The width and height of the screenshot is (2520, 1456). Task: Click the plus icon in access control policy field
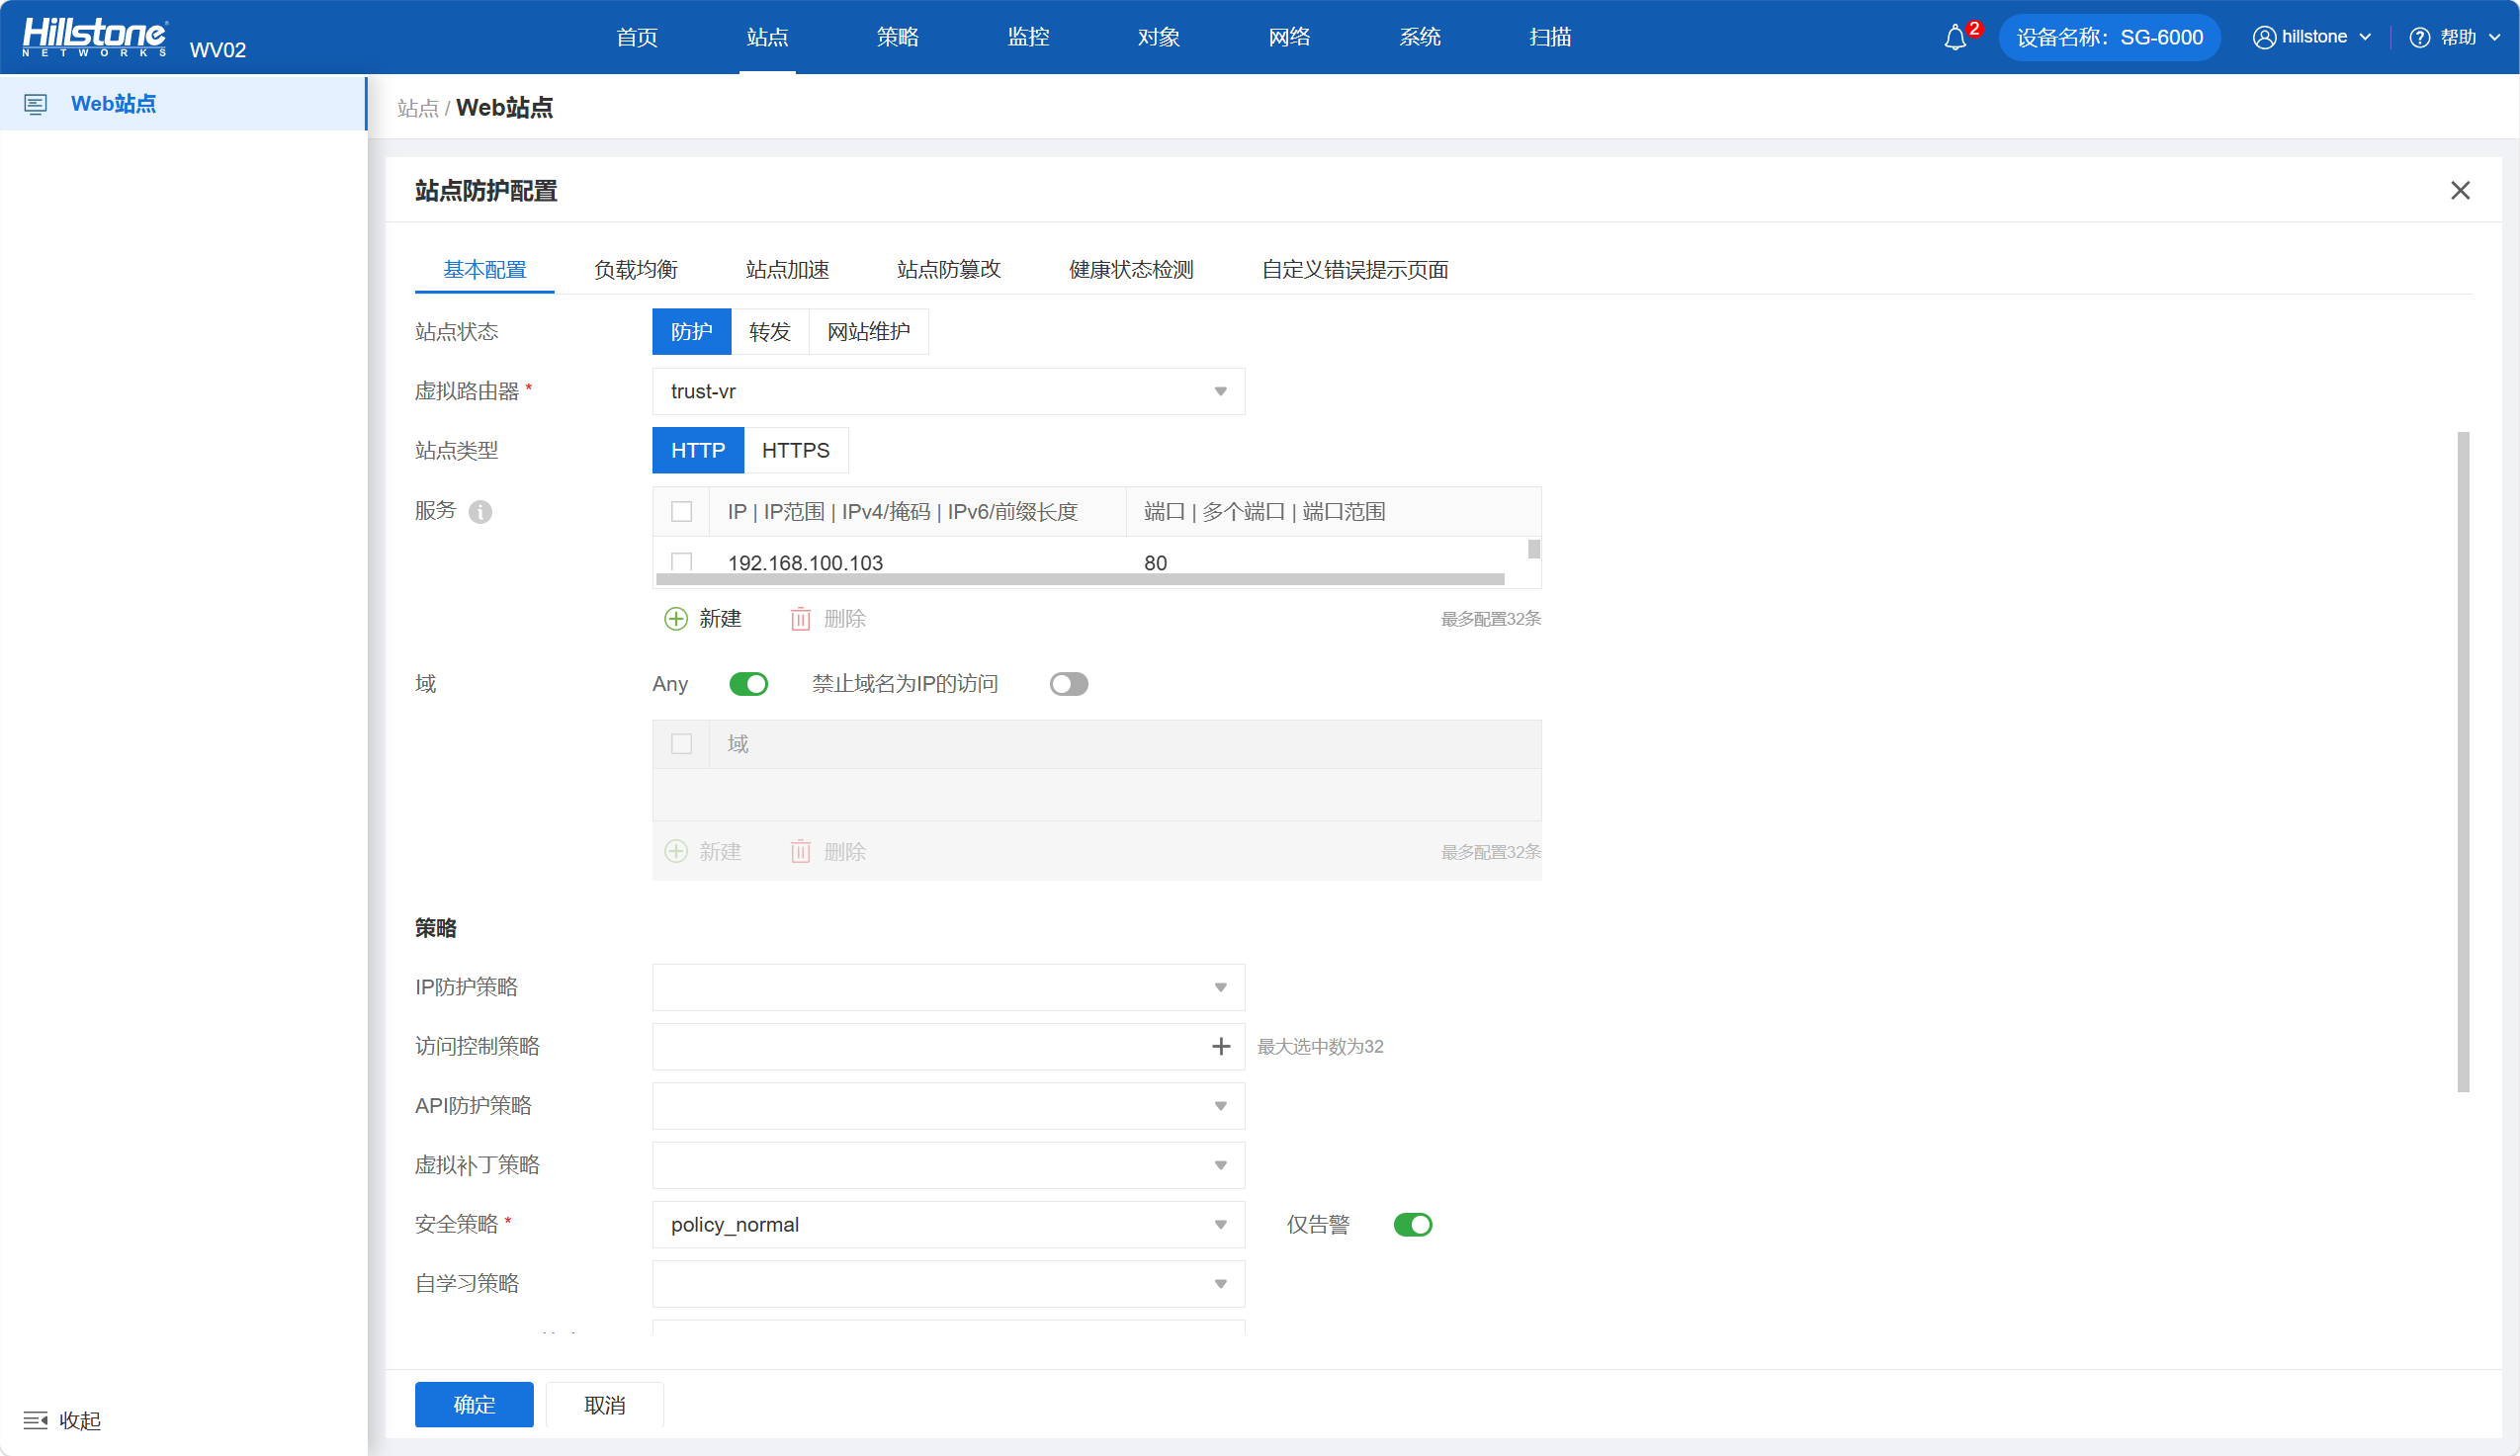(x=1220, y=1046)
